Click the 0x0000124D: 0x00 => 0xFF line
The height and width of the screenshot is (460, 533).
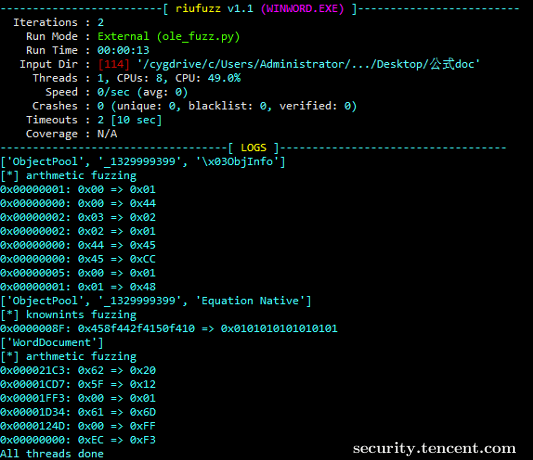pyautogui.click(x=78, y=426)
